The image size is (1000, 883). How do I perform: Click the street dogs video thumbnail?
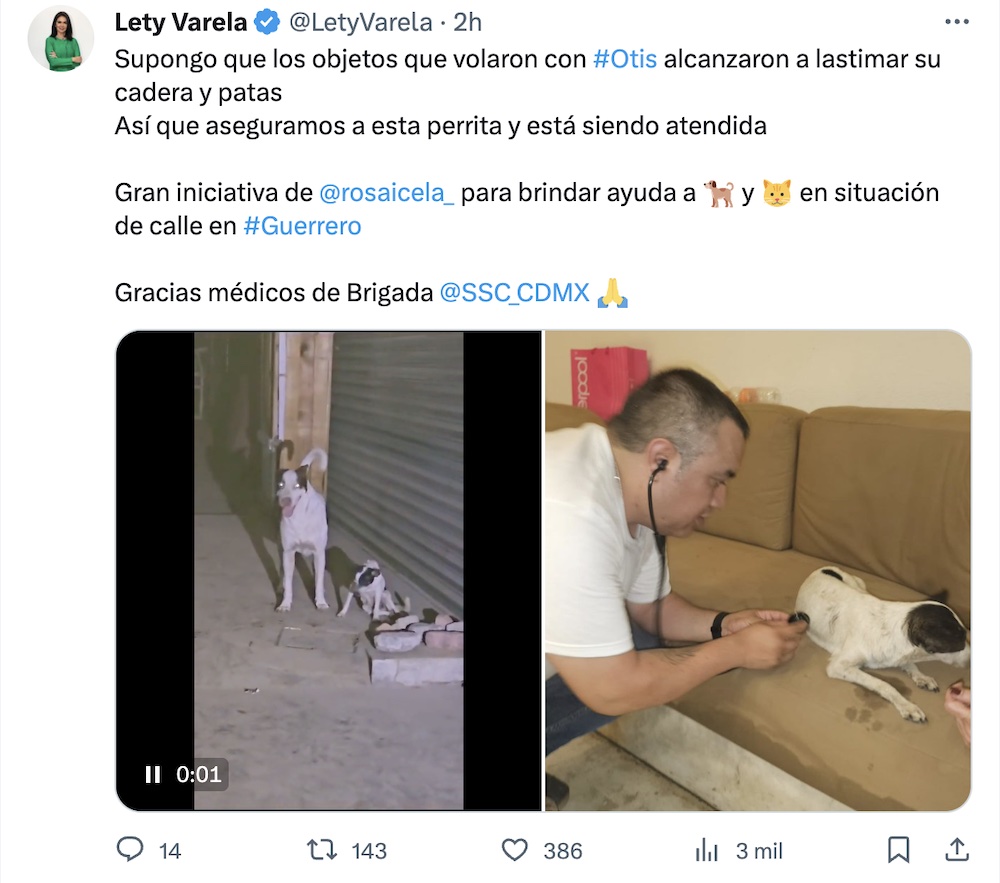tap(328, 571)
